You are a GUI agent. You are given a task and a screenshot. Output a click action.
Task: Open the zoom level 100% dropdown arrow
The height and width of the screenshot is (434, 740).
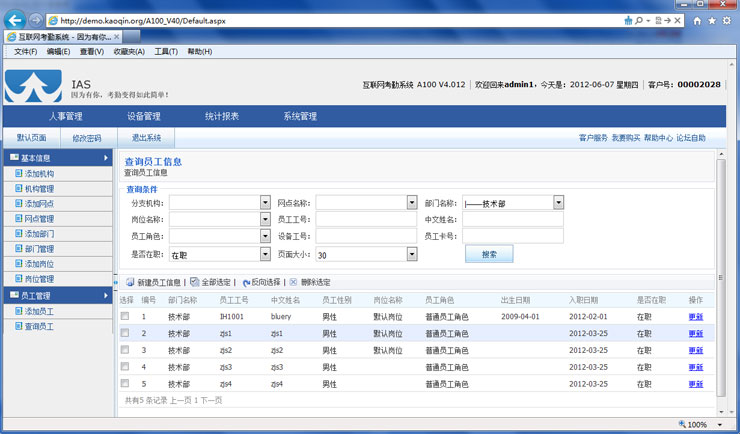[x=720, y=425]
